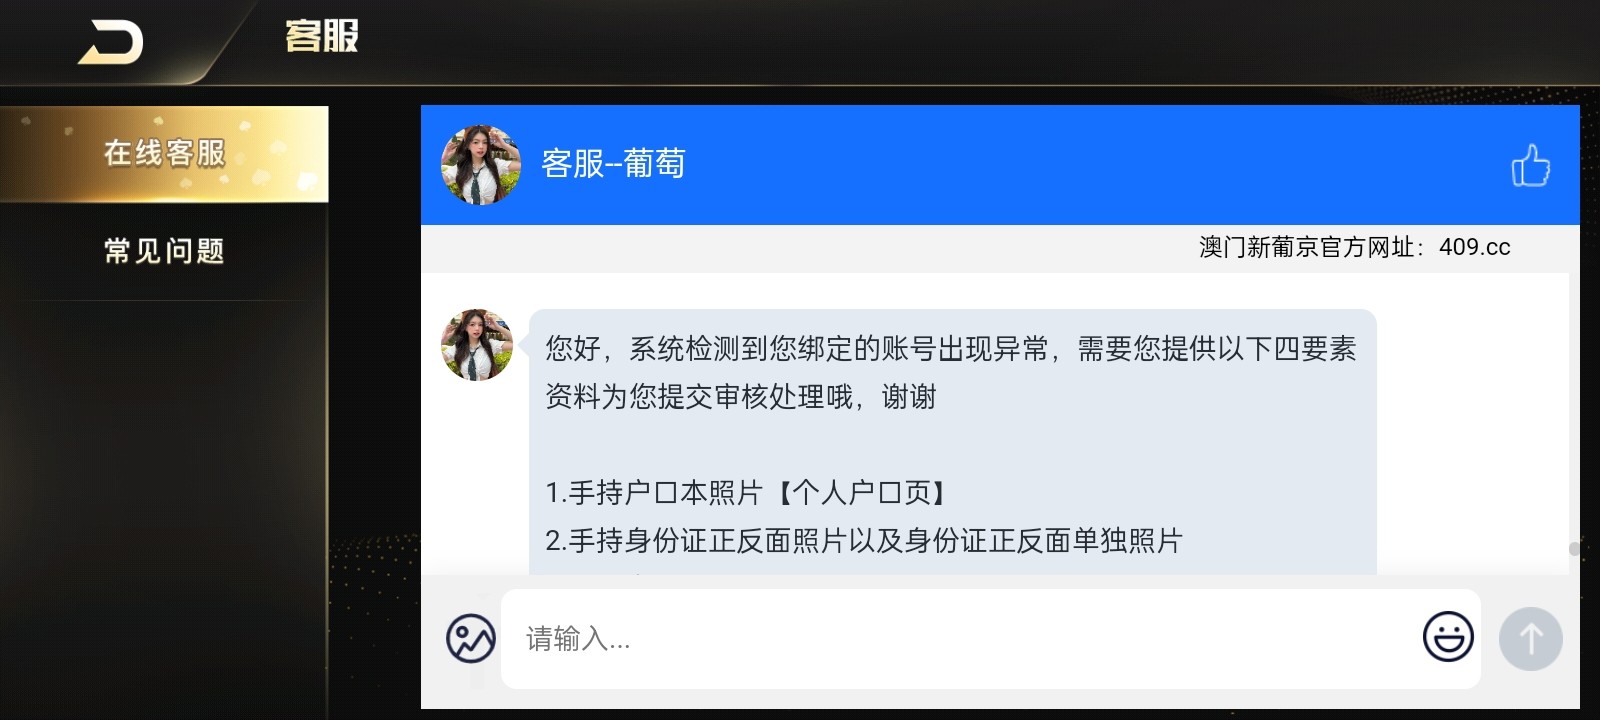Click the blue chat header bar
This screenshot has height=720, width=1600.
pos(1000,165)
